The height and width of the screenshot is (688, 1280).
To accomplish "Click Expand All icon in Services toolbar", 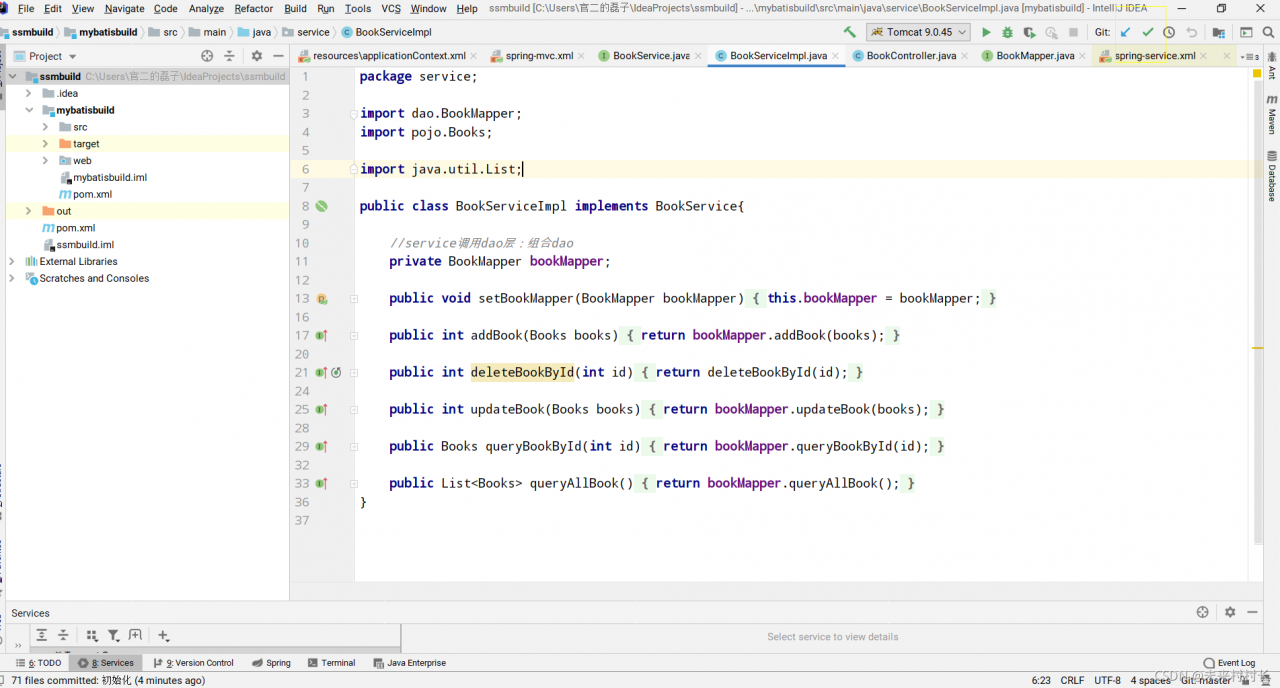I will 41,635.
